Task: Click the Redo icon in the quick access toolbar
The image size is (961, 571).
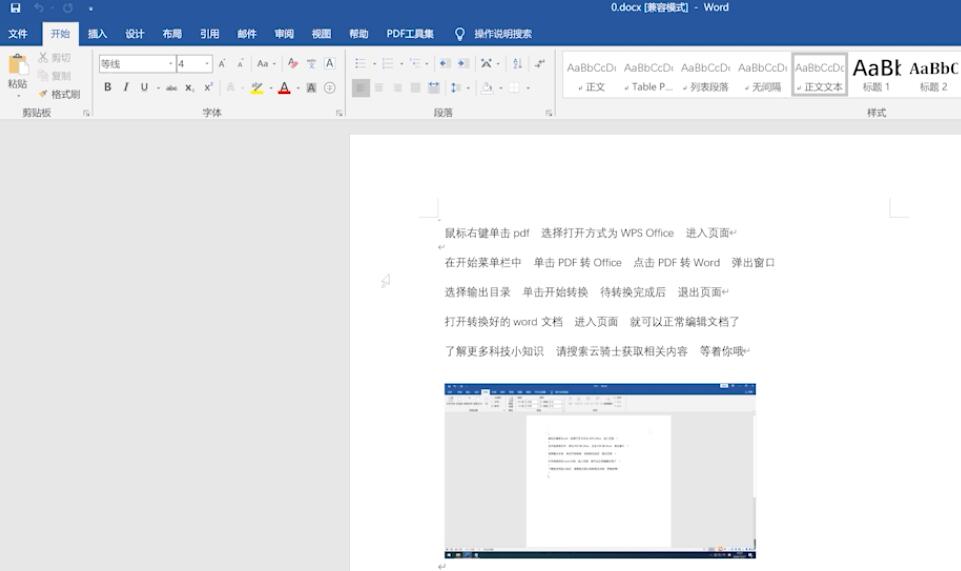Action: pyautogui.click(x=67, y=8)
